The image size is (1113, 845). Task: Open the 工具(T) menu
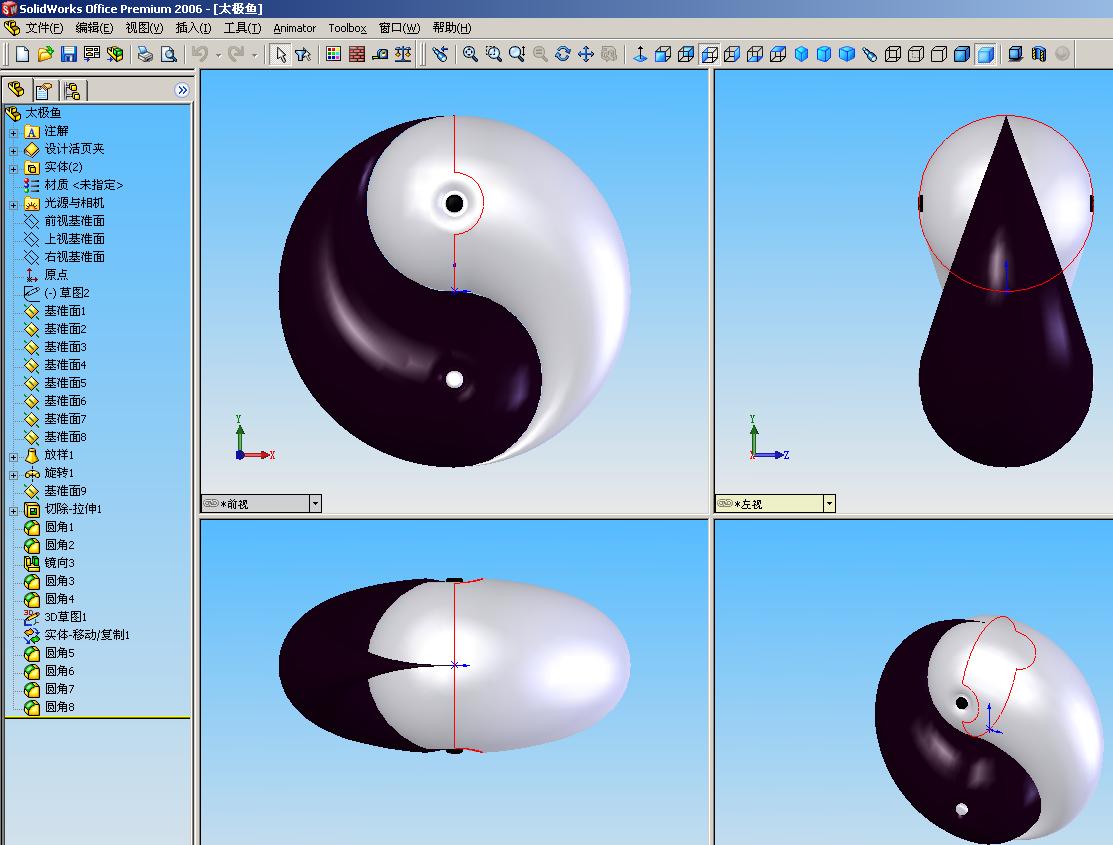(x=242, y=28)
